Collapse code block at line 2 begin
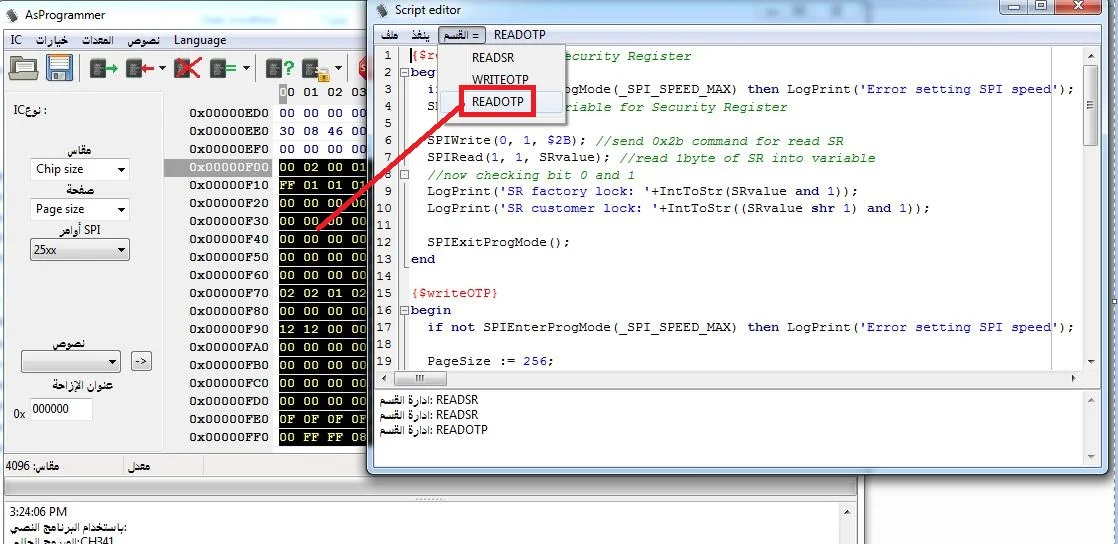Screen dimensions: 1118x544 [x=404, y=72]
